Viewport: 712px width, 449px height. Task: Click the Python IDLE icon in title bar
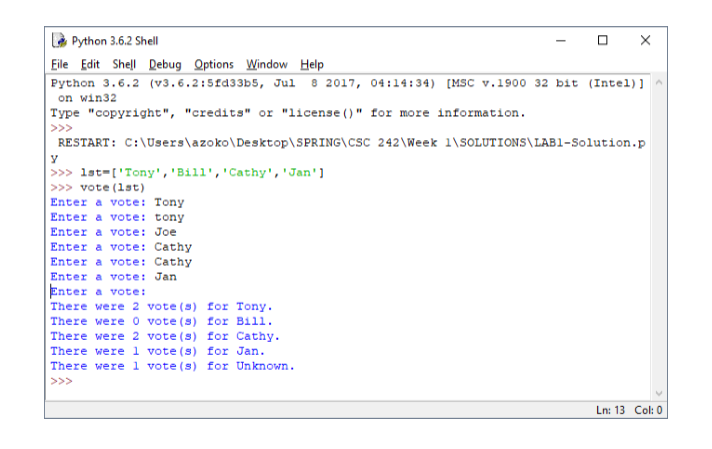59,40
